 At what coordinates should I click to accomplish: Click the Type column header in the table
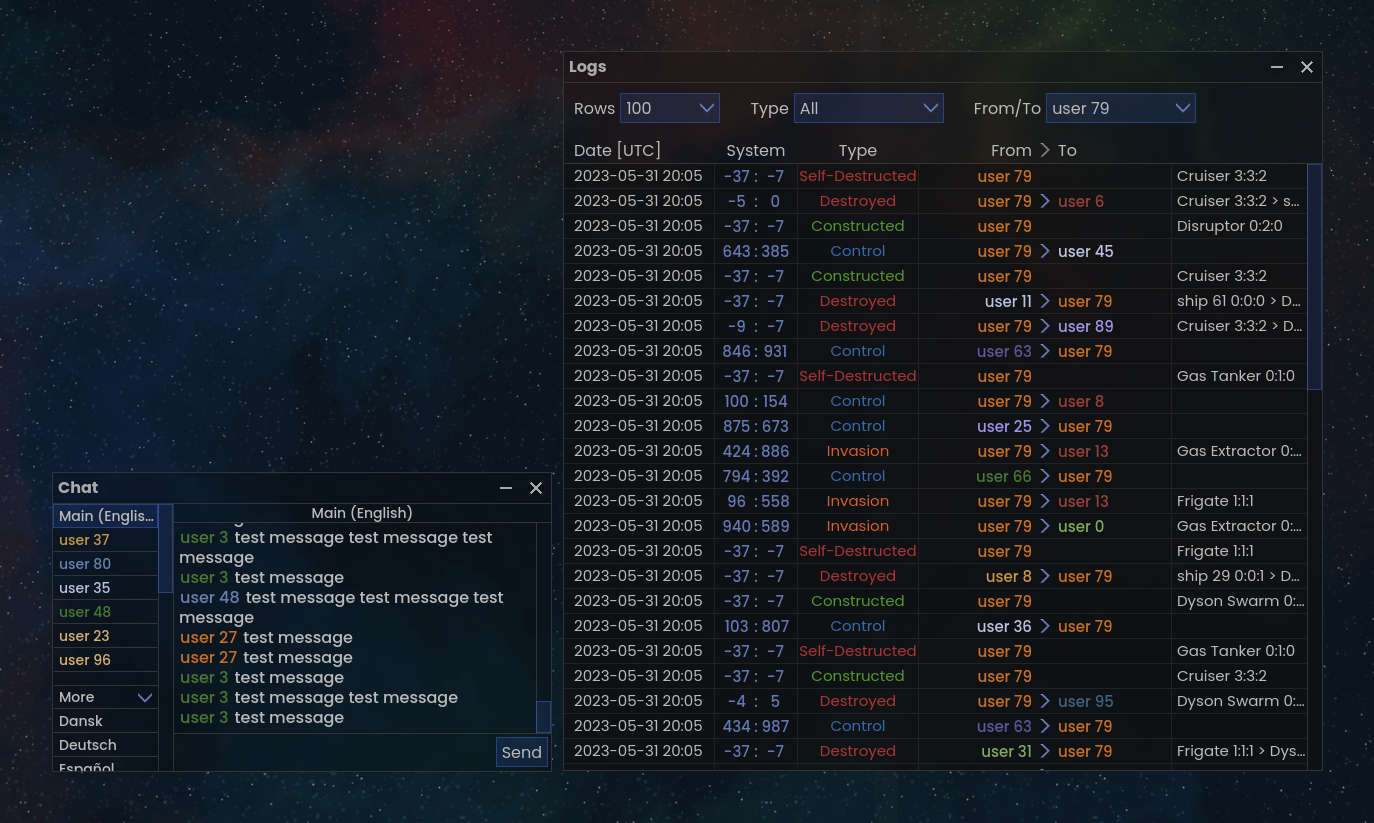858,150
